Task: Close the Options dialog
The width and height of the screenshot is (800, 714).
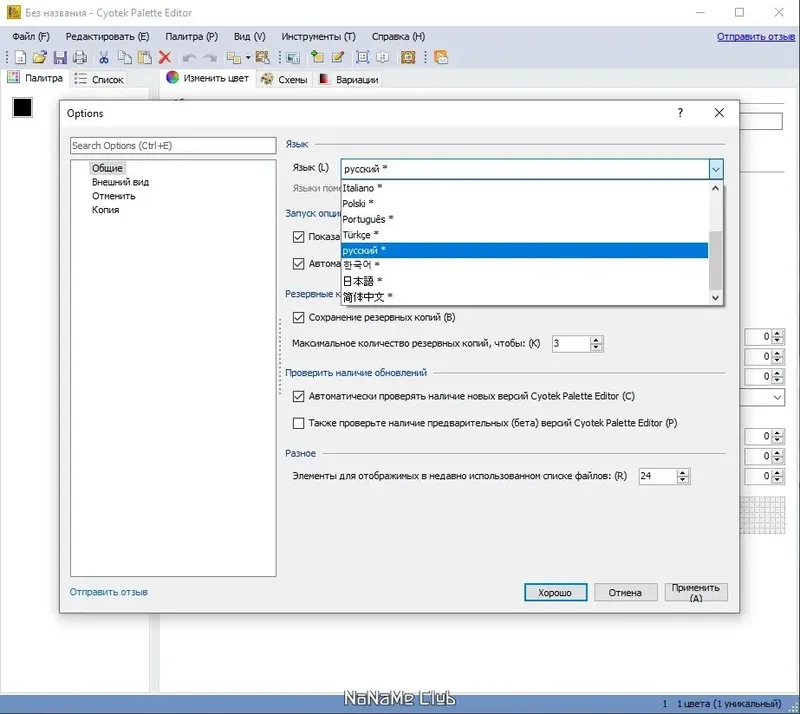Action: click(719, 113)
